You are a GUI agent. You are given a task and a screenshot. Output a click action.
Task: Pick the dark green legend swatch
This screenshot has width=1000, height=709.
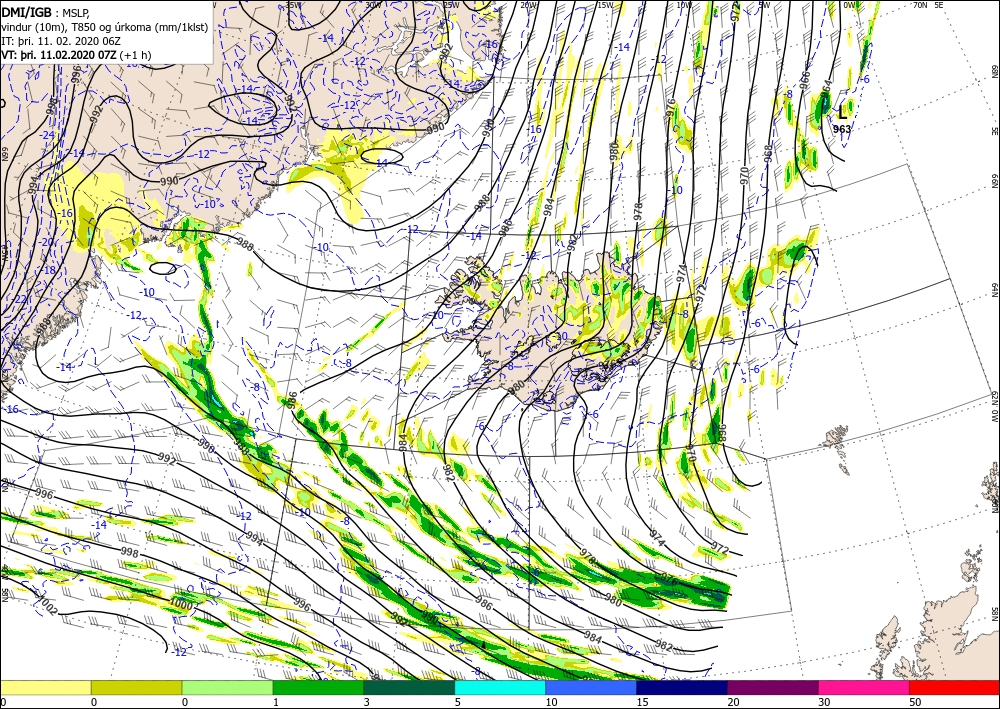409,687
